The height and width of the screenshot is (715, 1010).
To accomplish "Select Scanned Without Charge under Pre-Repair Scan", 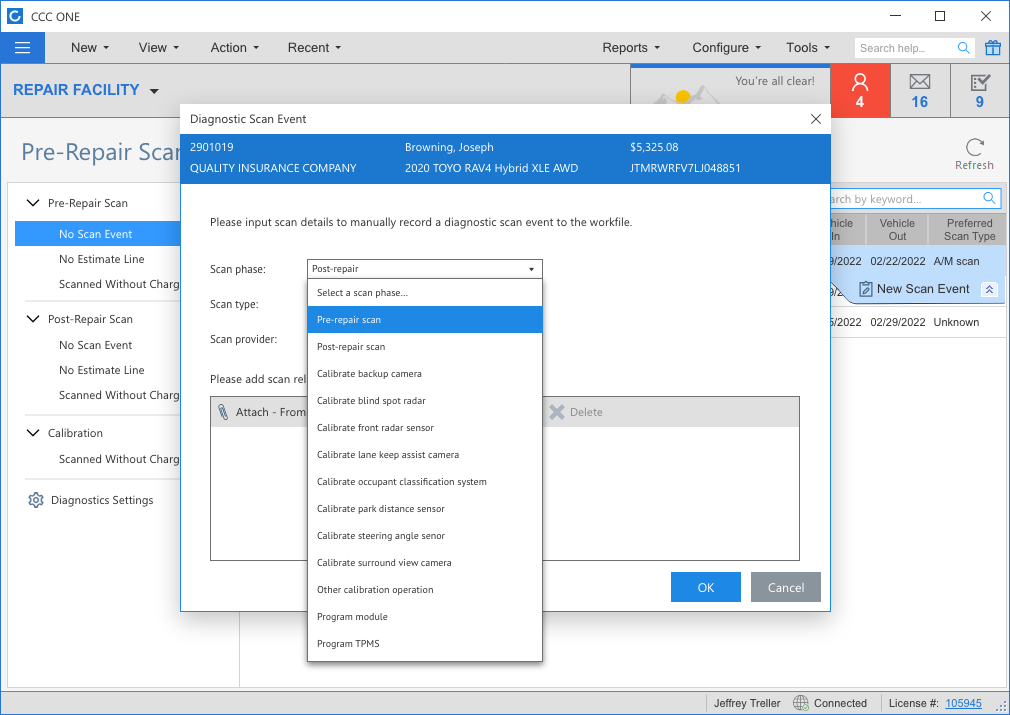I will pos(119,284).
